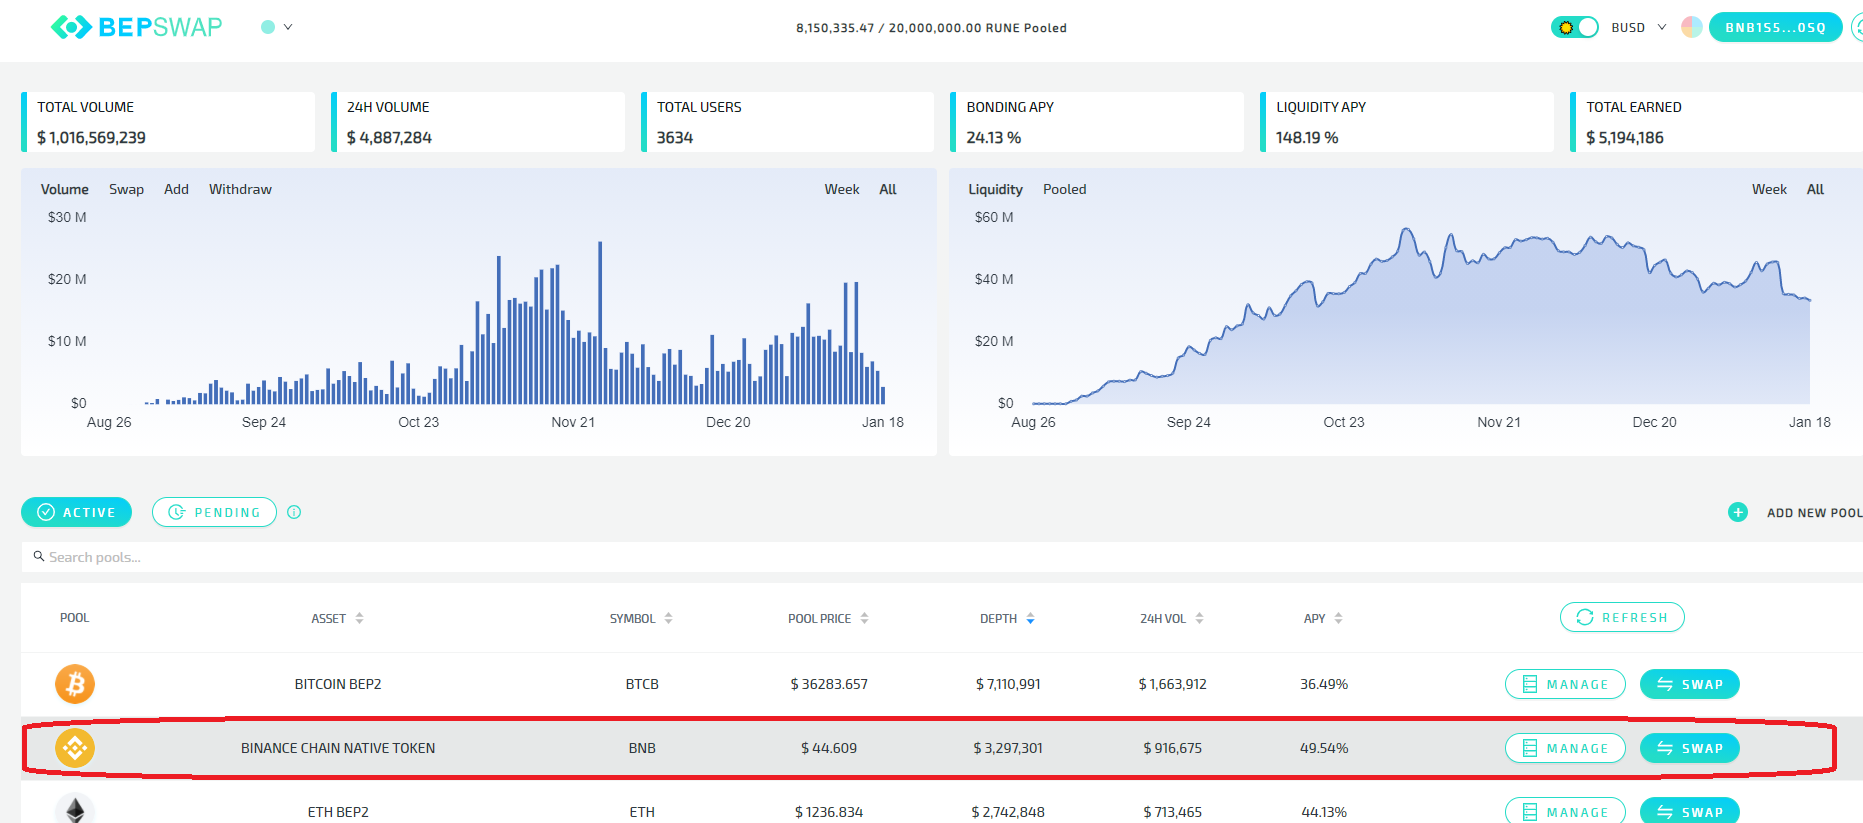This screenshot has width=1863, height=823.
Task: Sort by ASSET column arrows
Action: [360, 618]
